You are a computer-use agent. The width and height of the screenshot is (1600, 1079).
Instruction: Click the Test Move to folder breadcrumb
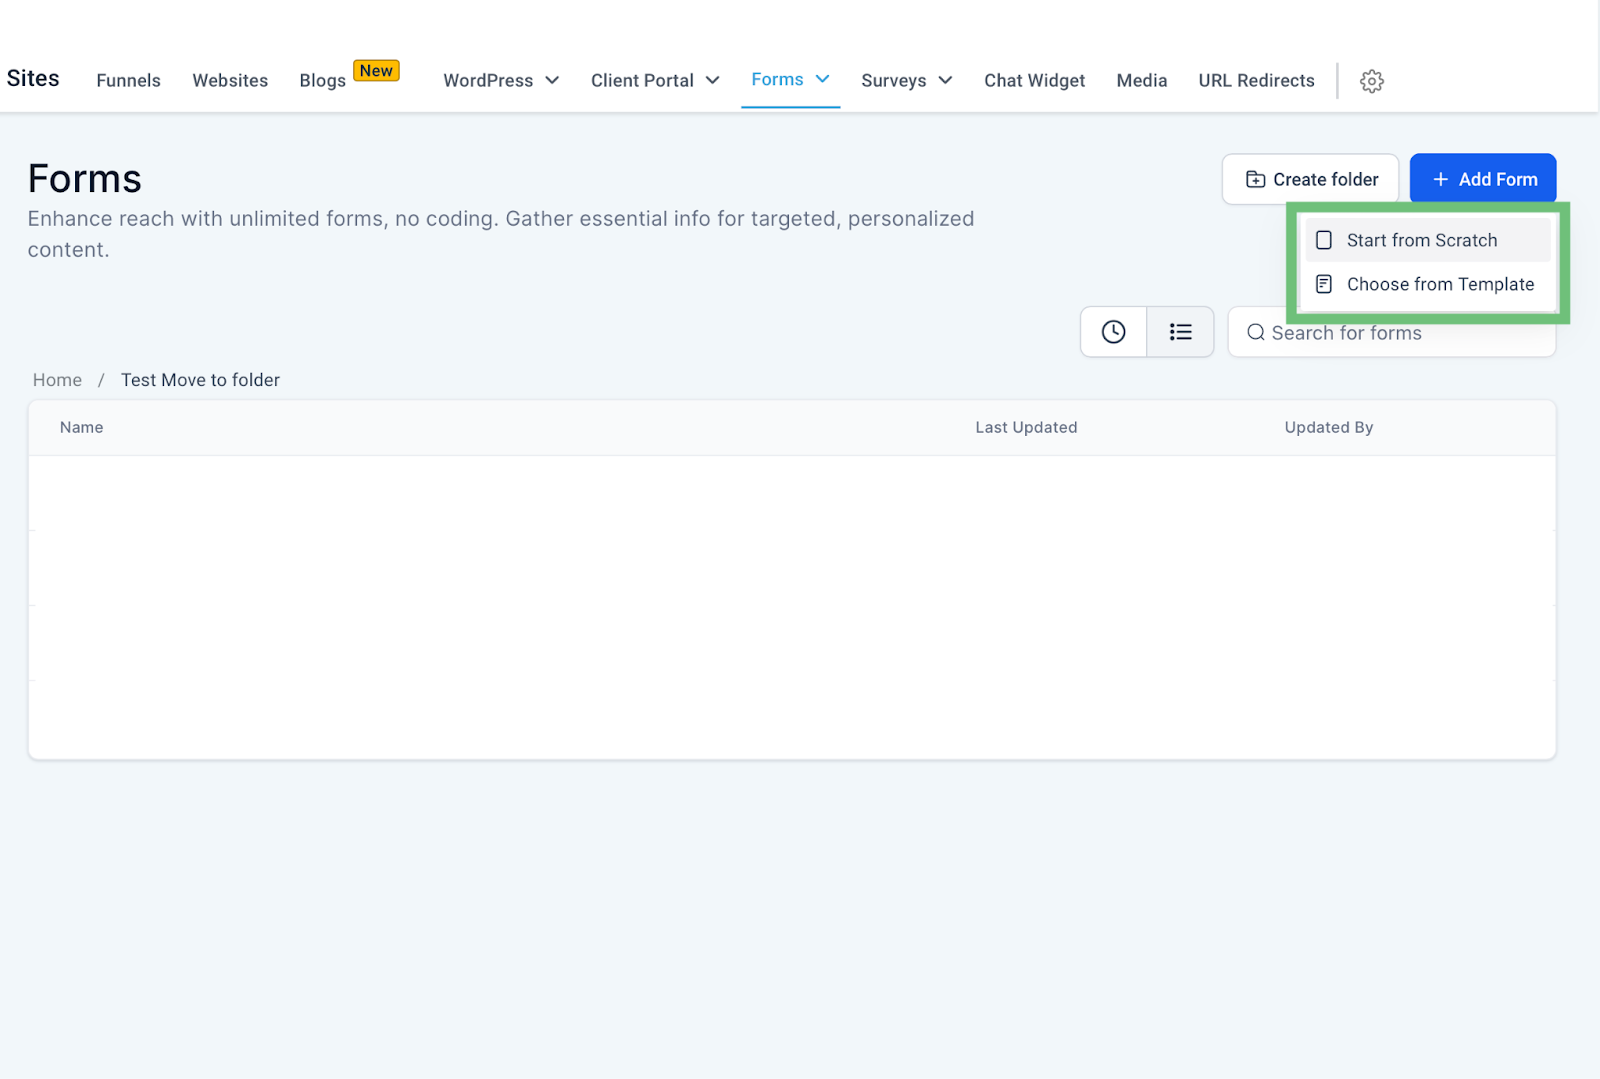click(200, 380)
